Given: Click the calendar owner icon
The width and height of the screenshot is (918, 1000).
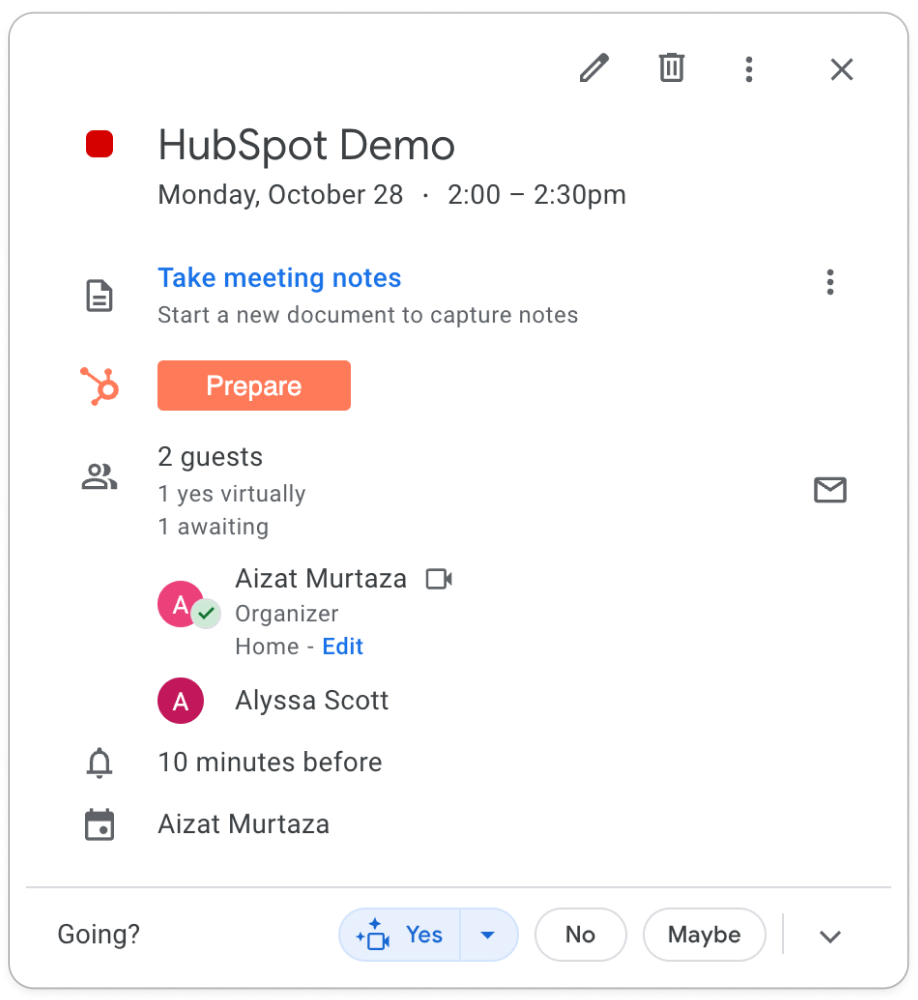Looking at the screenshot, I should 100,825.
